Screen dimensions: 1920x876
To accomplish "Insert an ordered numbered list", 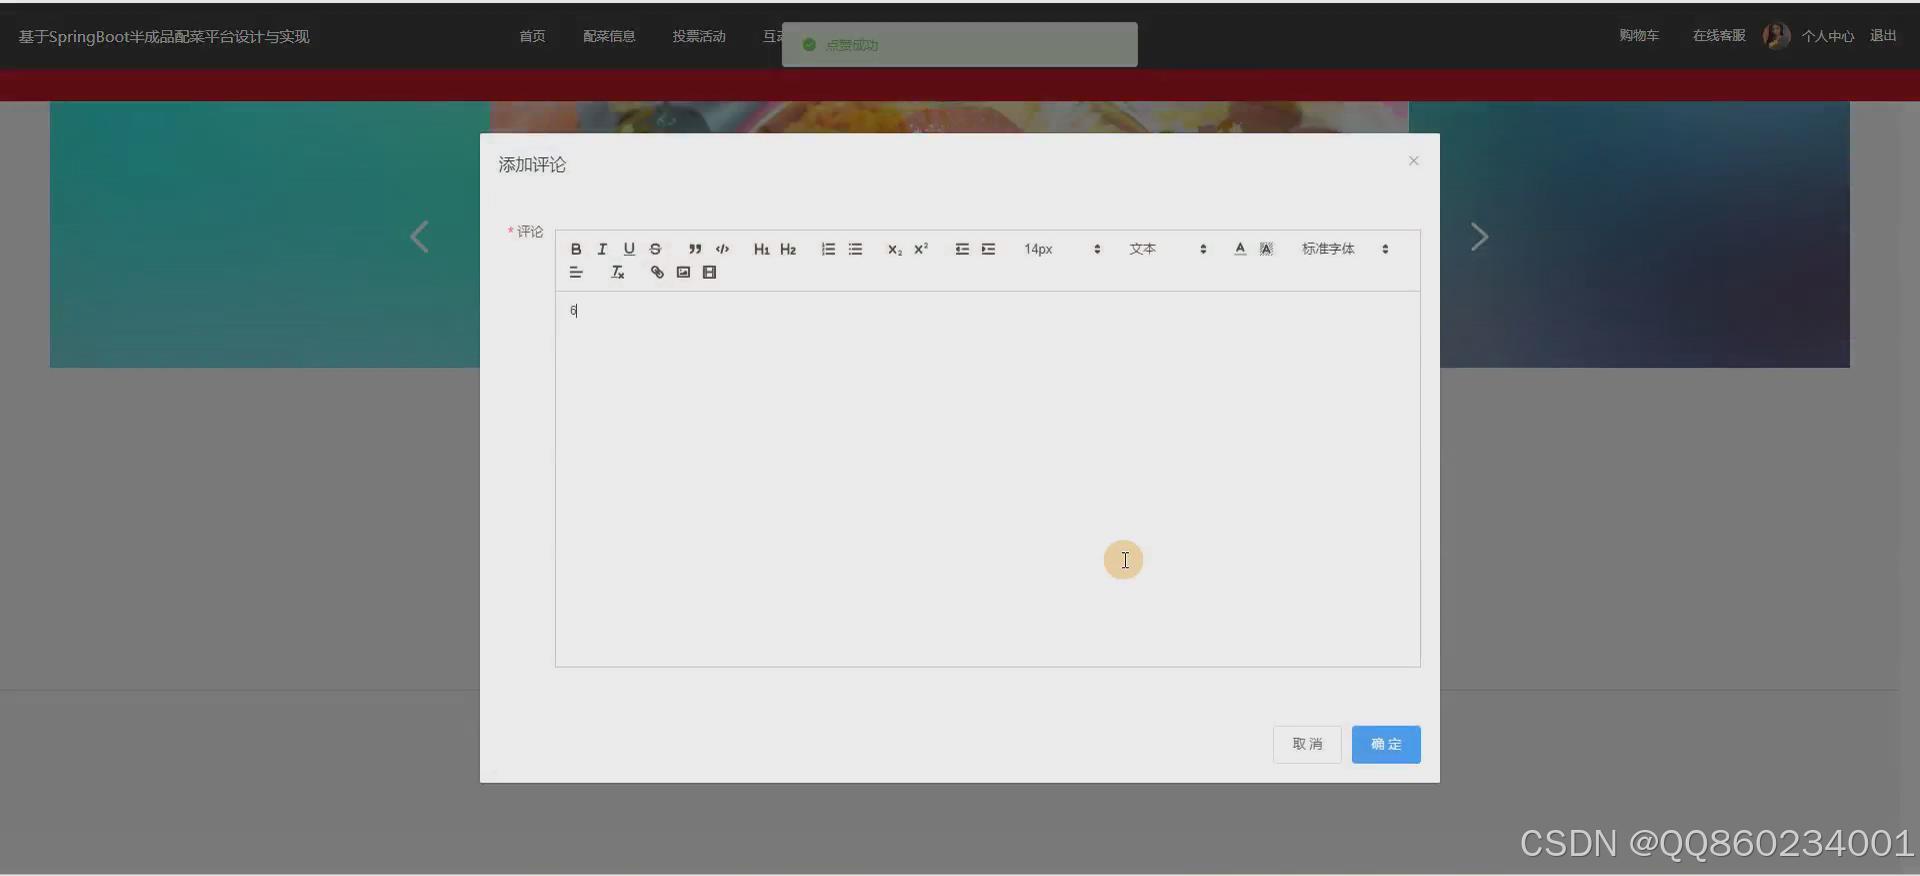I will (828, 249).
